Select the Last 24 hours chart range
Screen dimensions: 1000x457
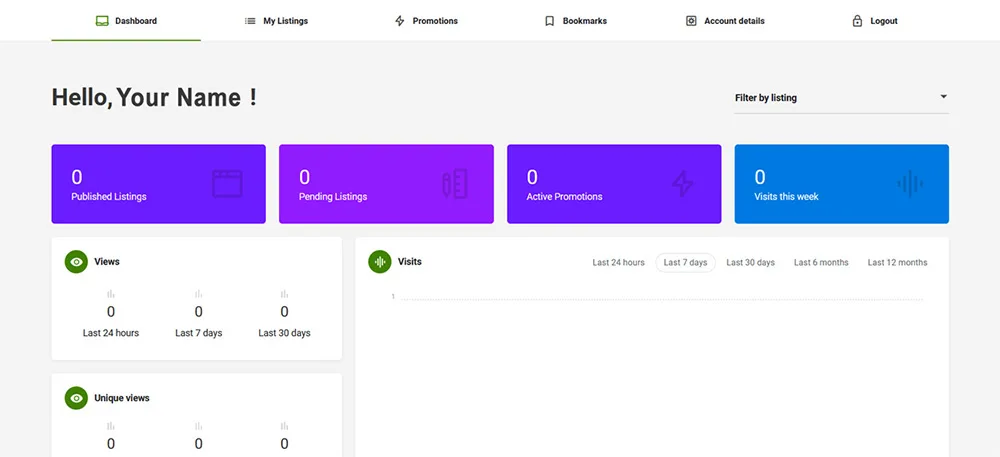click(618, 263)
